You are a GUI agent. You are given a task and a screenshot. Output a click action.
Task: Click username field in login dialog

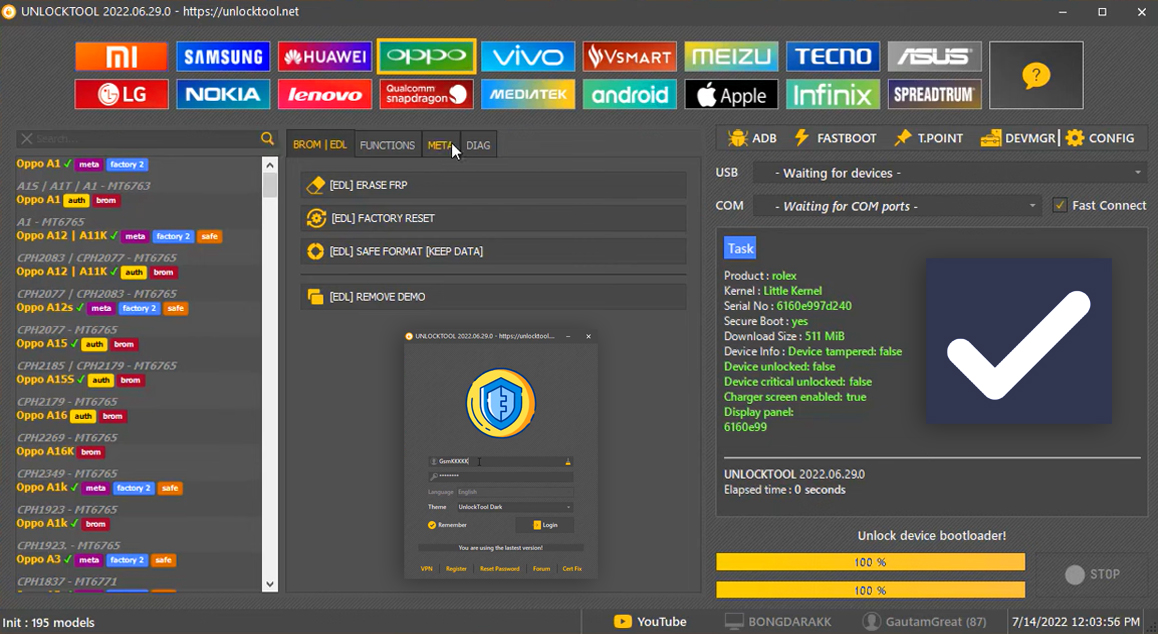pyautogui.click(x=501, y=461)
